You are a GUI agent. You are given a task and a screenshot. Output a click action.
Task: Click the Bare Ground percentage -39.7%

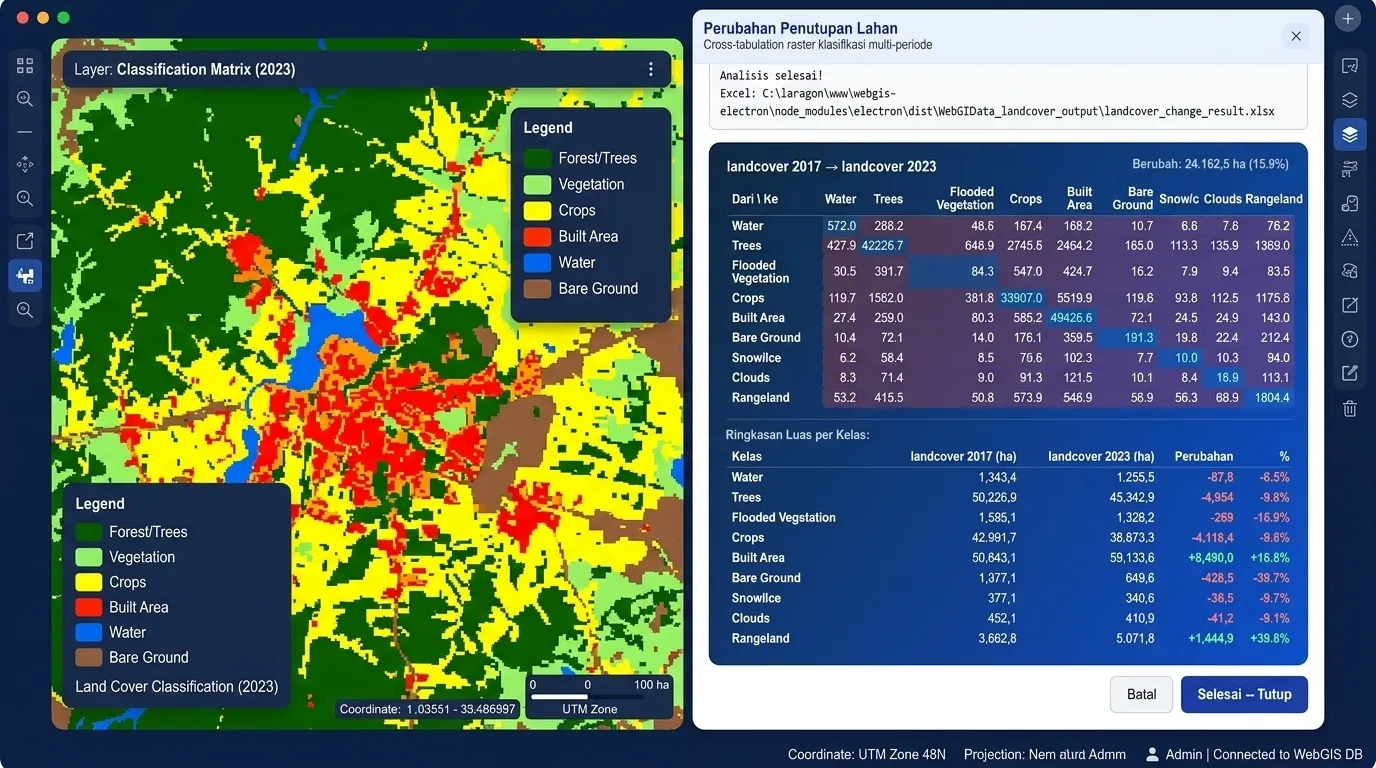point(1269,578)
